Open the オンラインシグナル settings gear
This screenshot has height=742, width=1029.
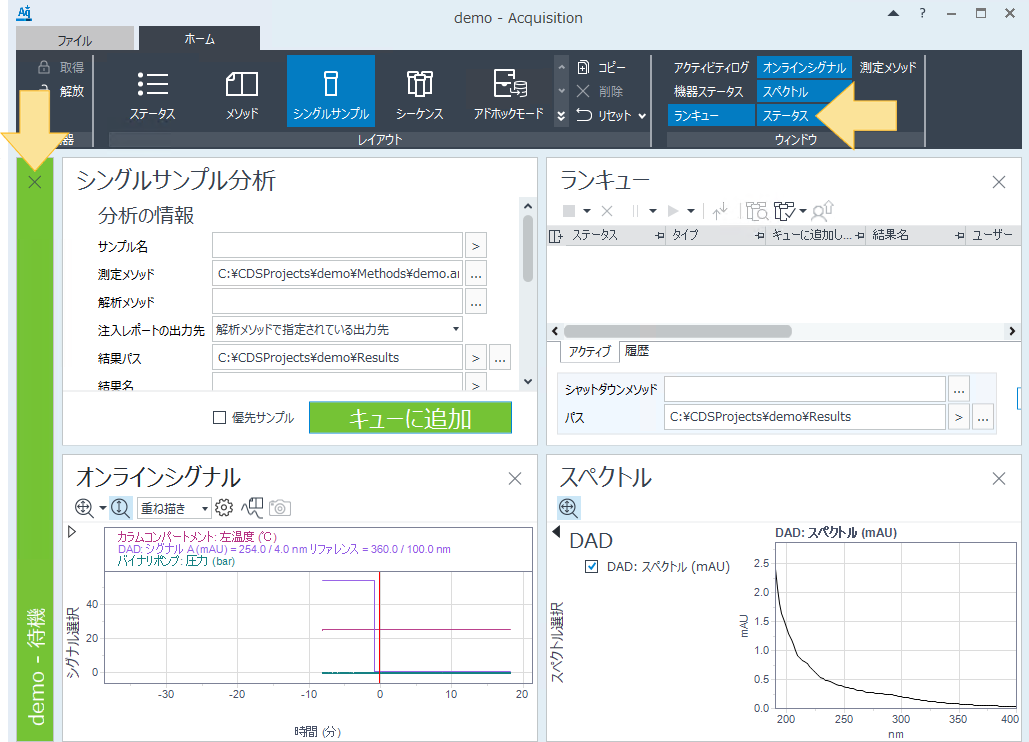click(224, 508)
